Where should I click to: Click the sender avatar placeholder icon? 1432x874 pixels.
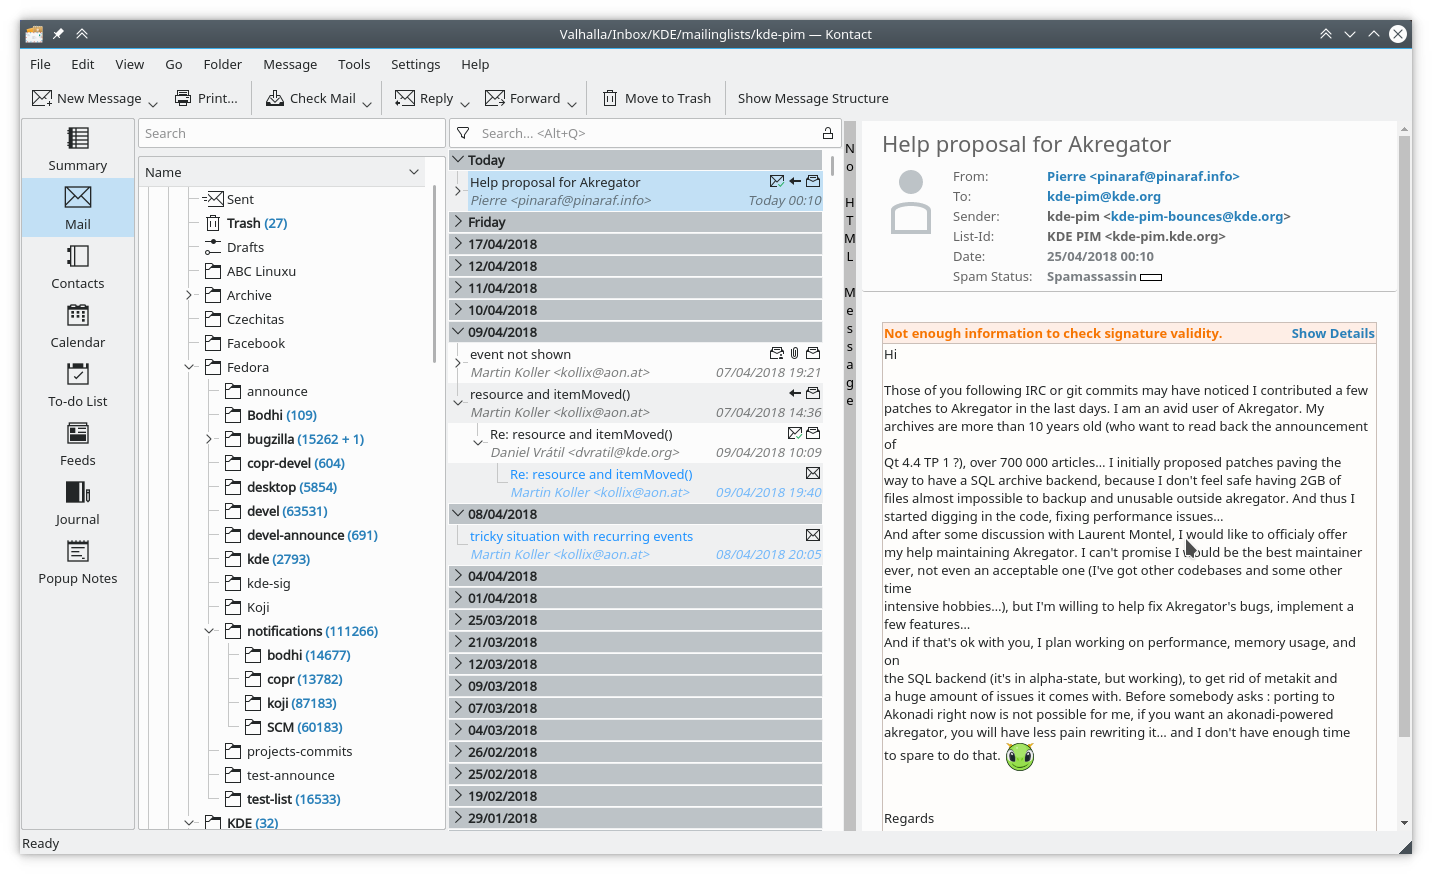(911, 201)
